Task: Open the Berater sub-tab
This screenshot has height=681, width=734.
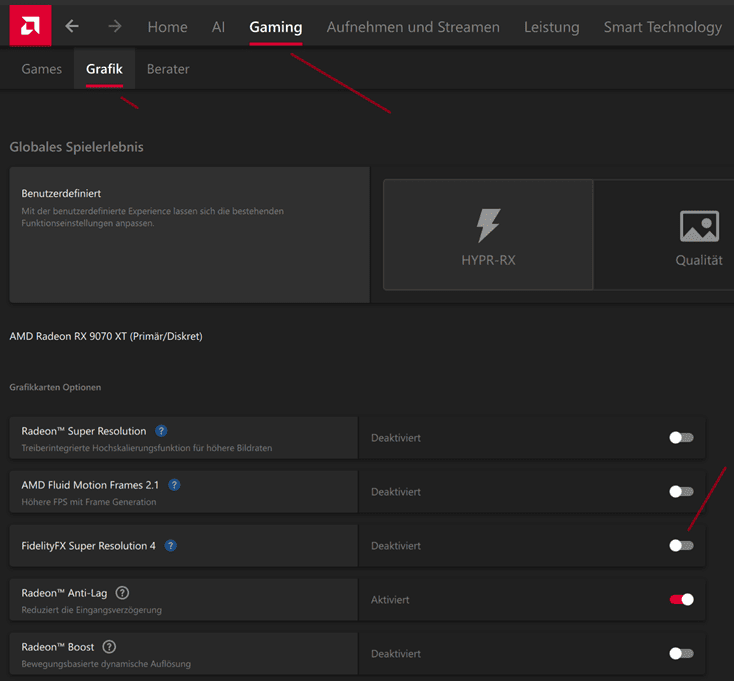Action: [168, 69]
